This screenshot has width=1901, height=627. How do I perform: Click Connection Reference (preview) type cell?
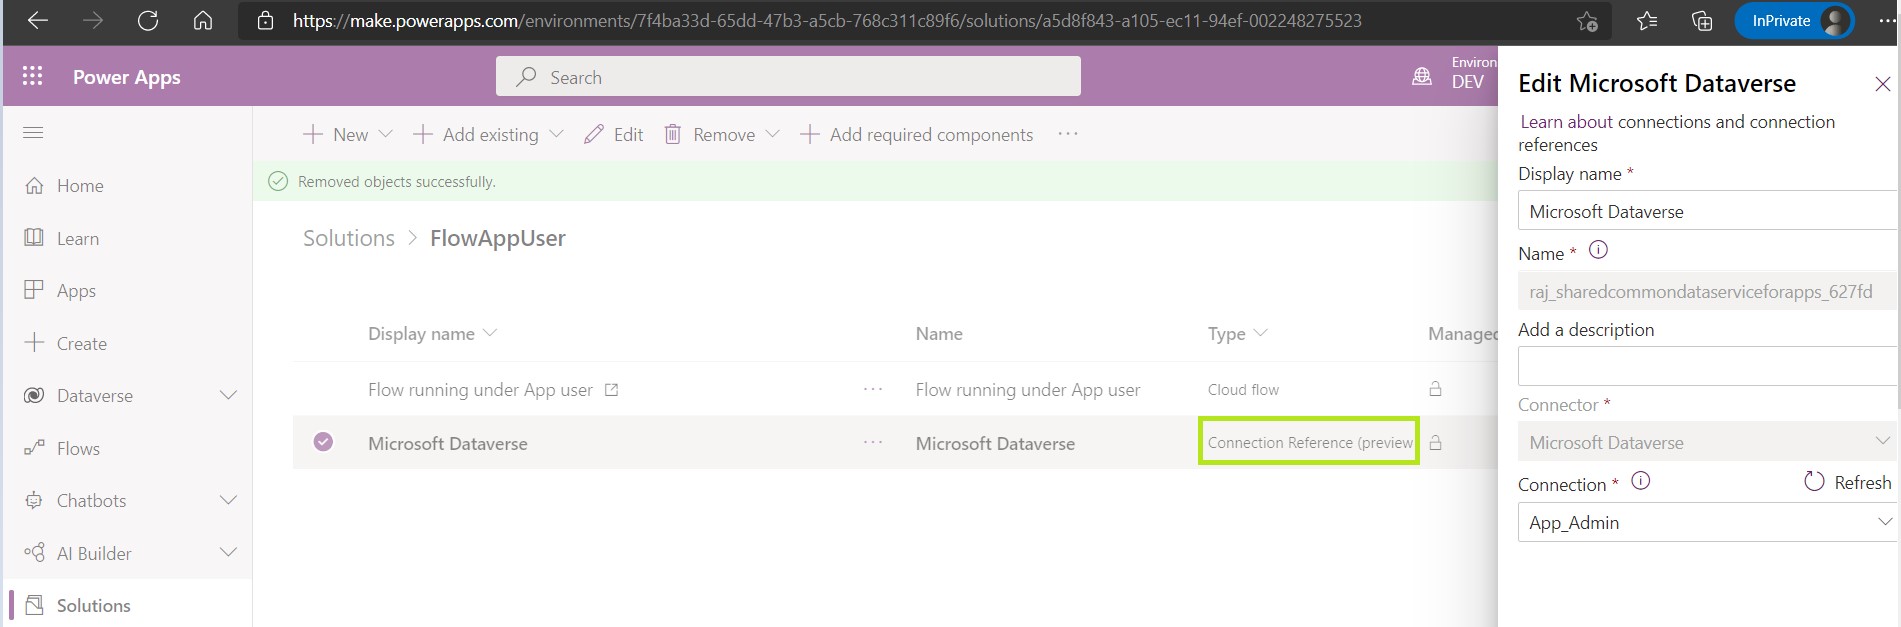[1309, 442]
